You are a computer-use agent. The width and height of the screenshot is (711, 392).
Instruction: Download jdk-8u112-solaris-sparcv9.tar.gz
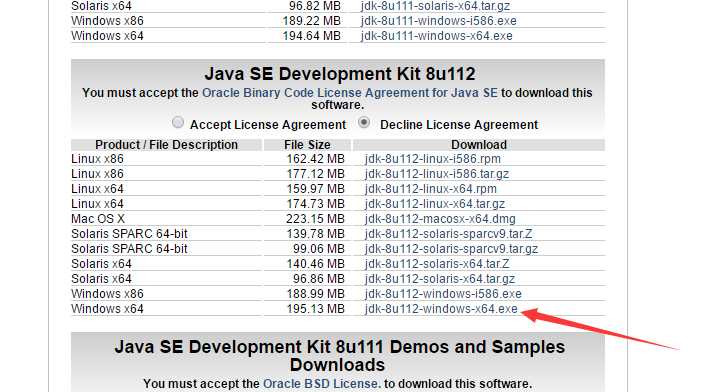(451, 249)
